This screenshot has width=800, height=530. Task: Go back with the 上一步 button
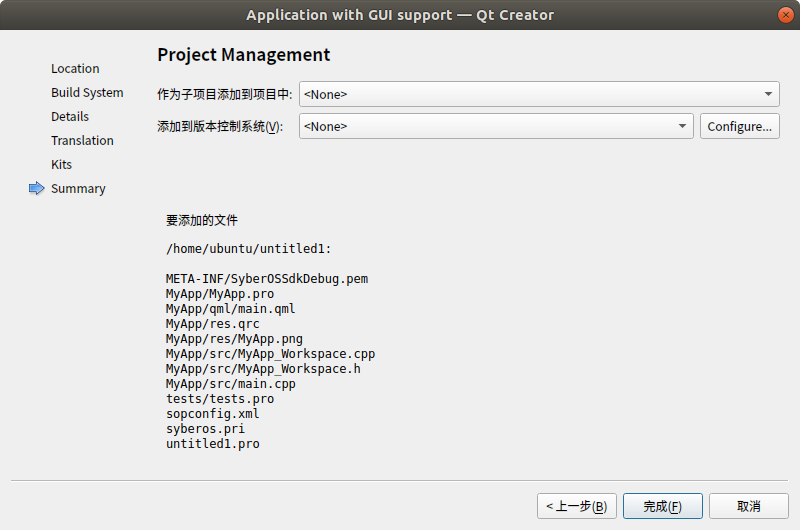(576, 506)
